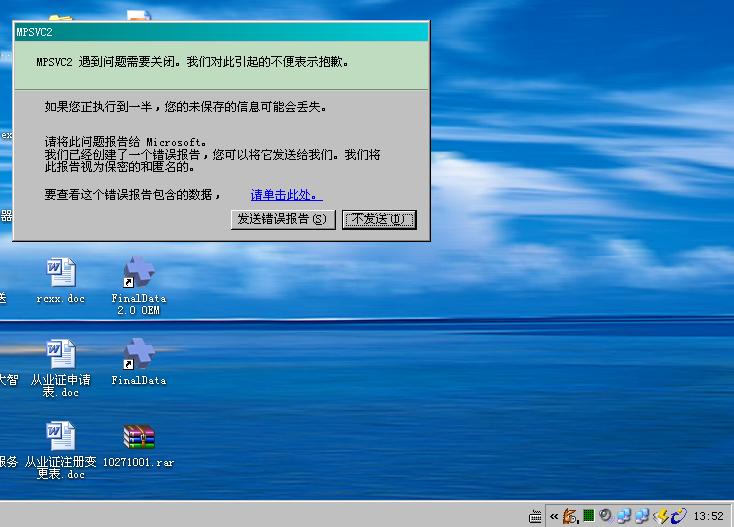The image size is (734, 527).
Task: Click the left network connection tray icon
Action: tap(624, 516)
